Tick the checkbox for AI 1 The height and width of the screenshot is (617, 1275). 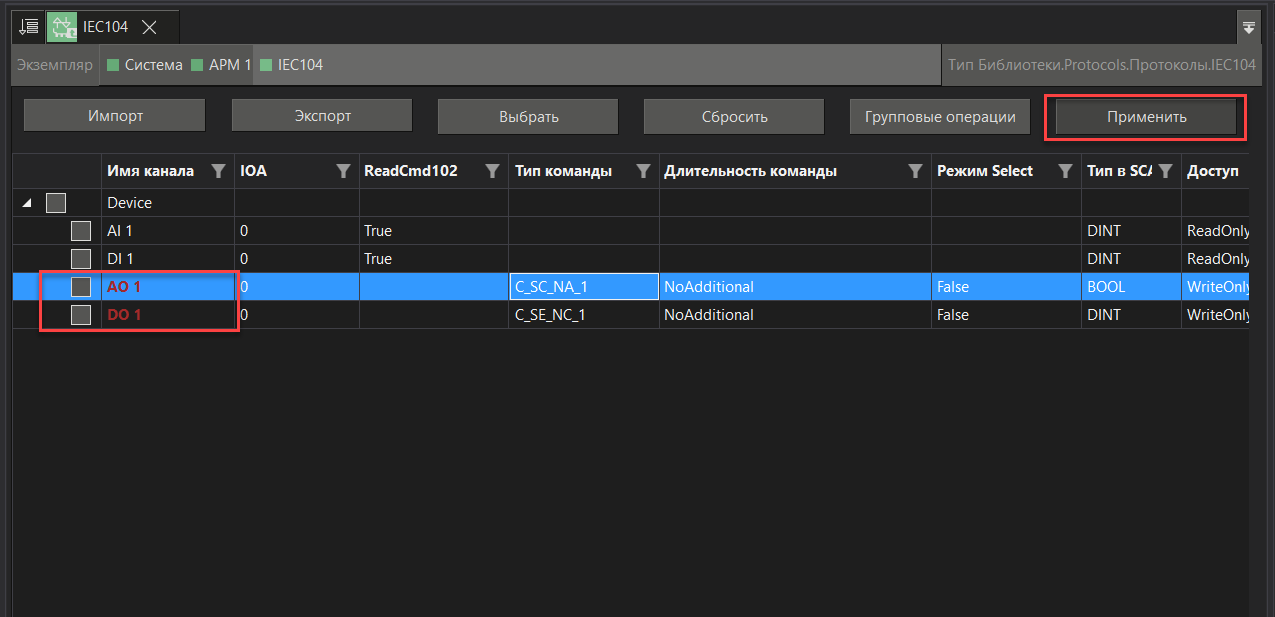(x=81, y=231)
